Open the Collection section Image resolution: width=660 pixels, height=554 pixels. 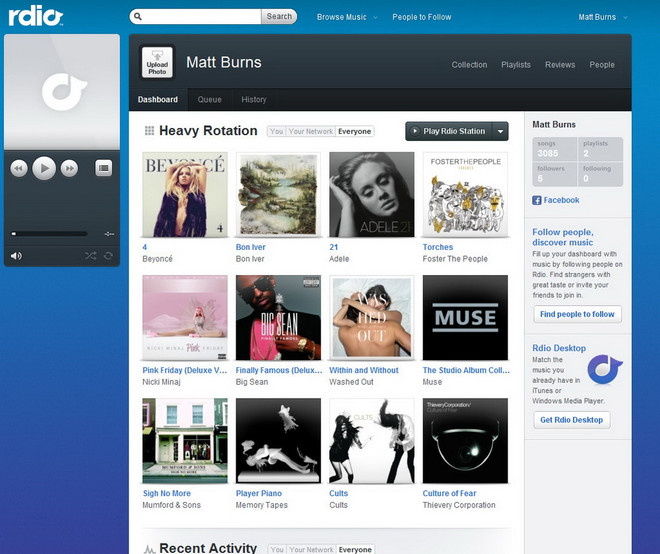tap(469, 65)
